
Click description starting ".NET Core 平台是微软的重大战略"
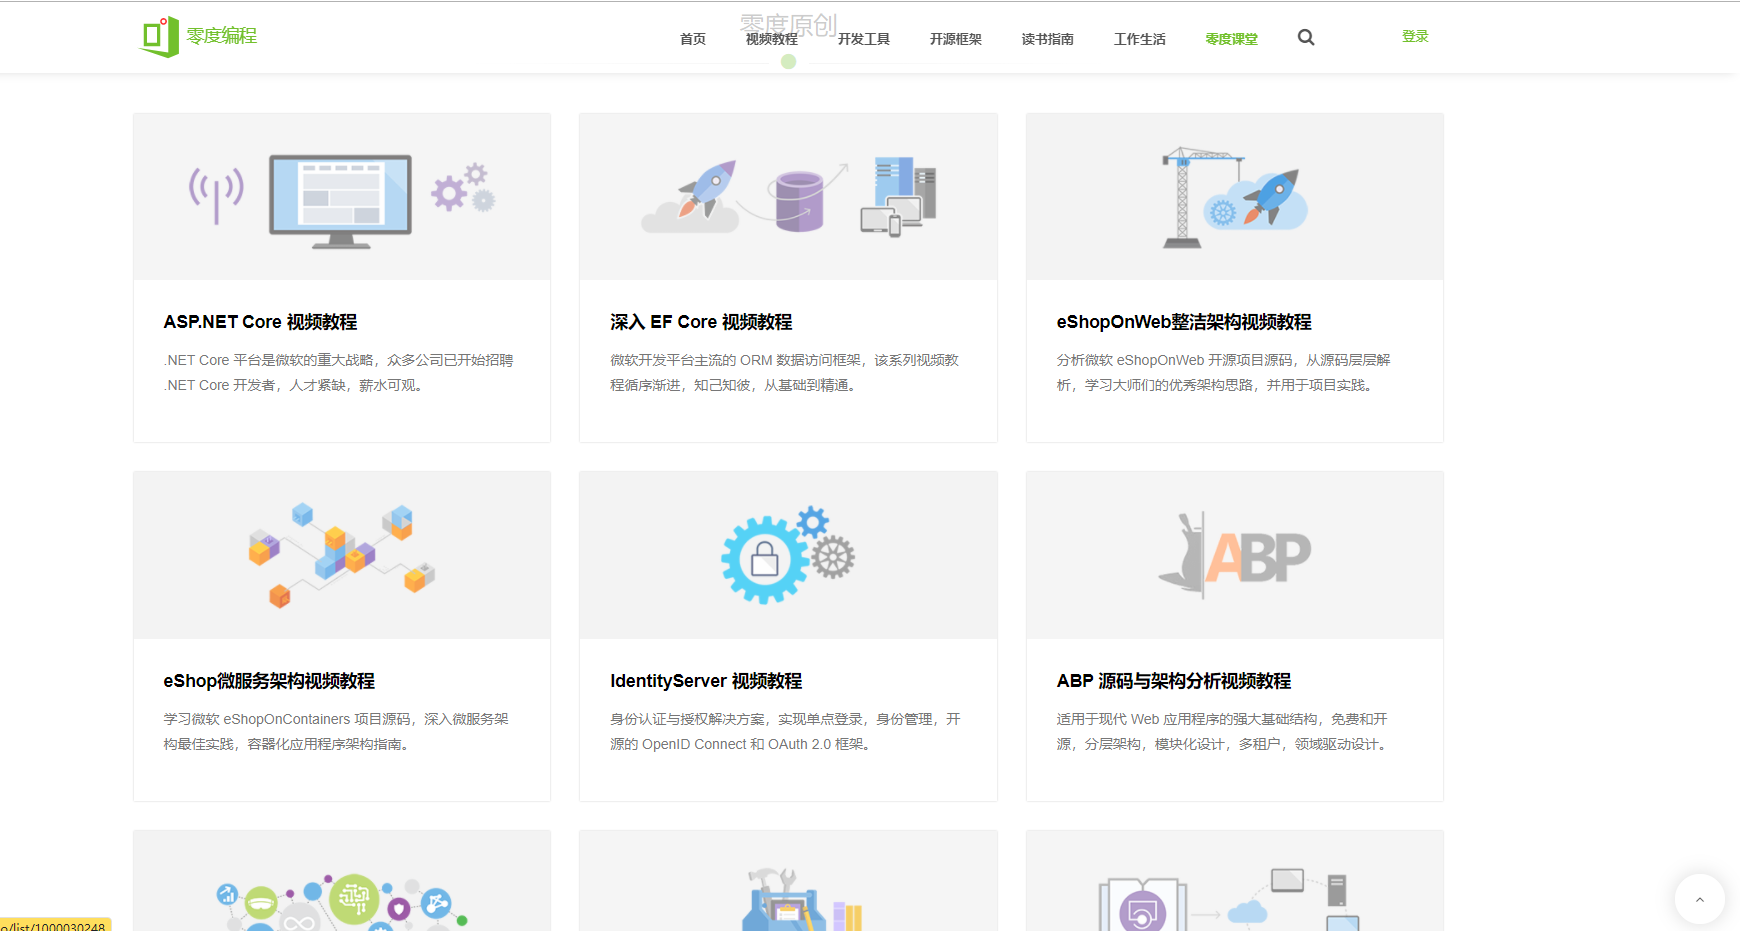pos(338,373)
